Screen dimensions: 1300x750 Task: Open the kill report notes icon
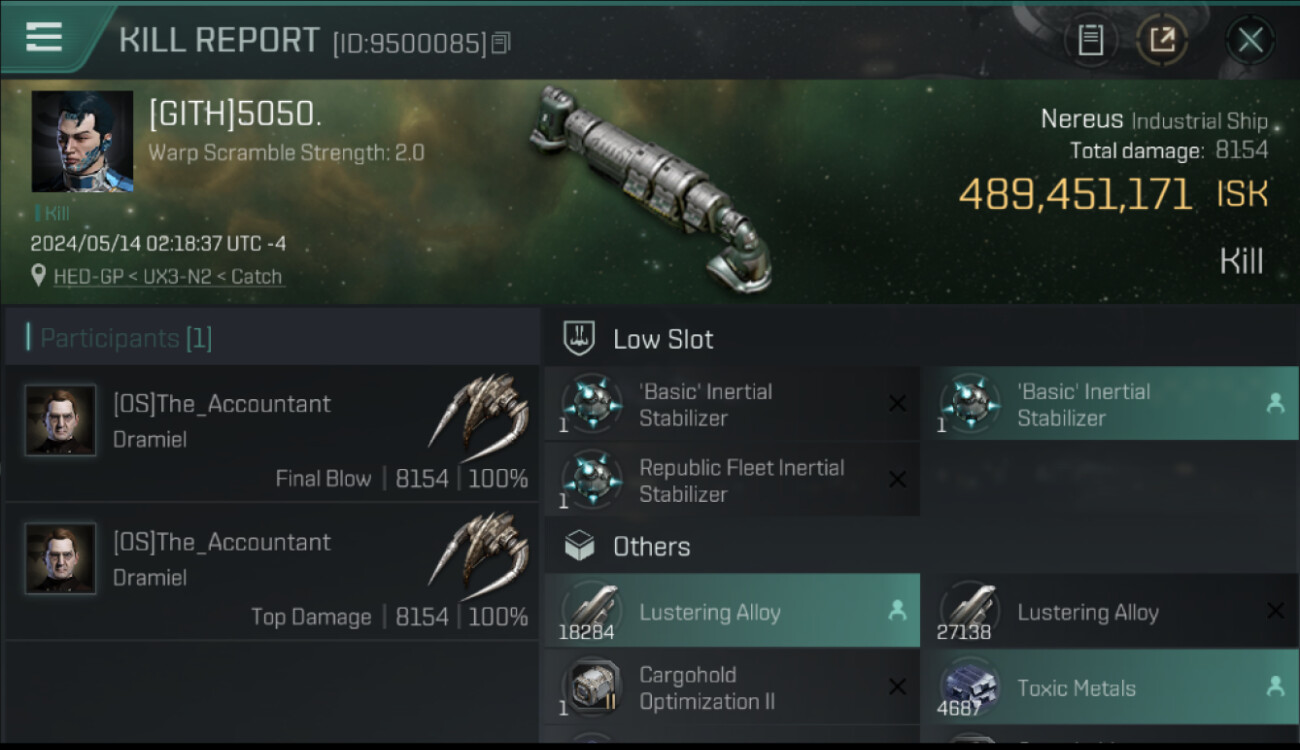pos(1090,40)
